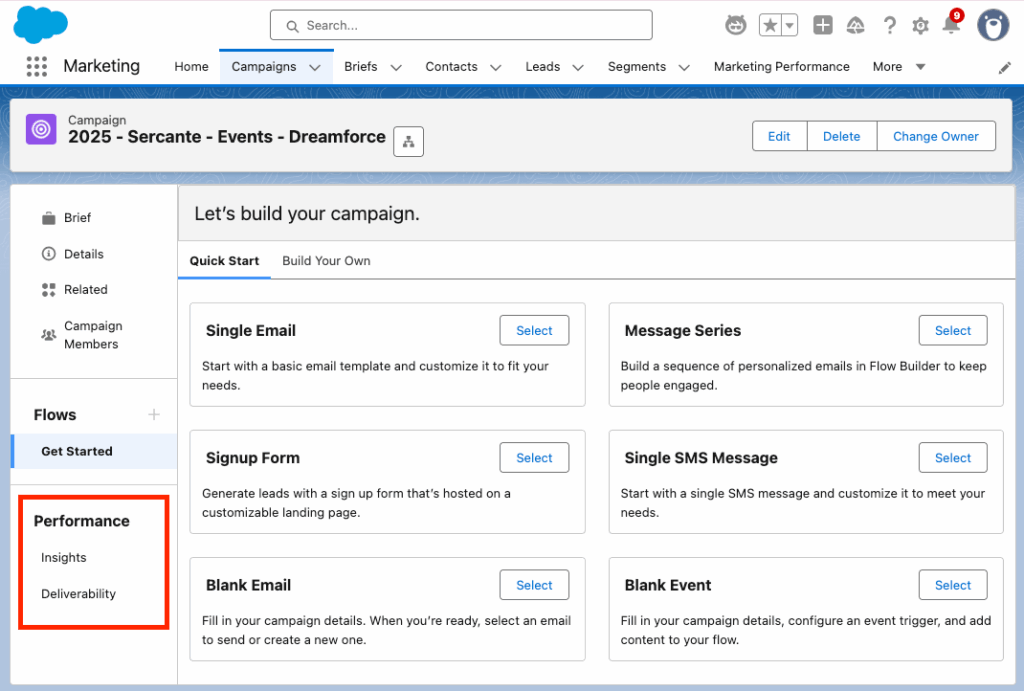Open the App Launcher waffle icon
The height and width of the screenshot is (691, 1024).
[37, 66]
